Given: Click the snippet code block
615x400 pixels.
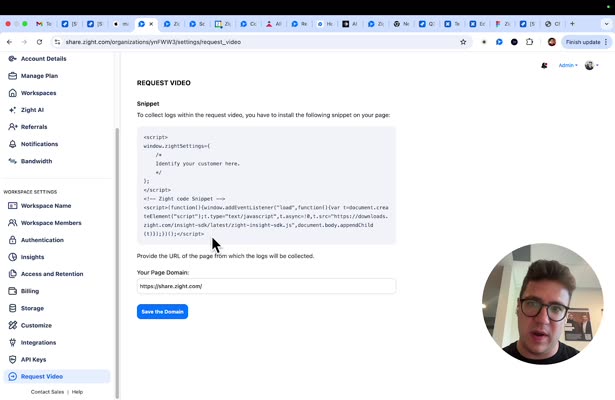Looking at the screenshot, I should (x=266, y=185).
